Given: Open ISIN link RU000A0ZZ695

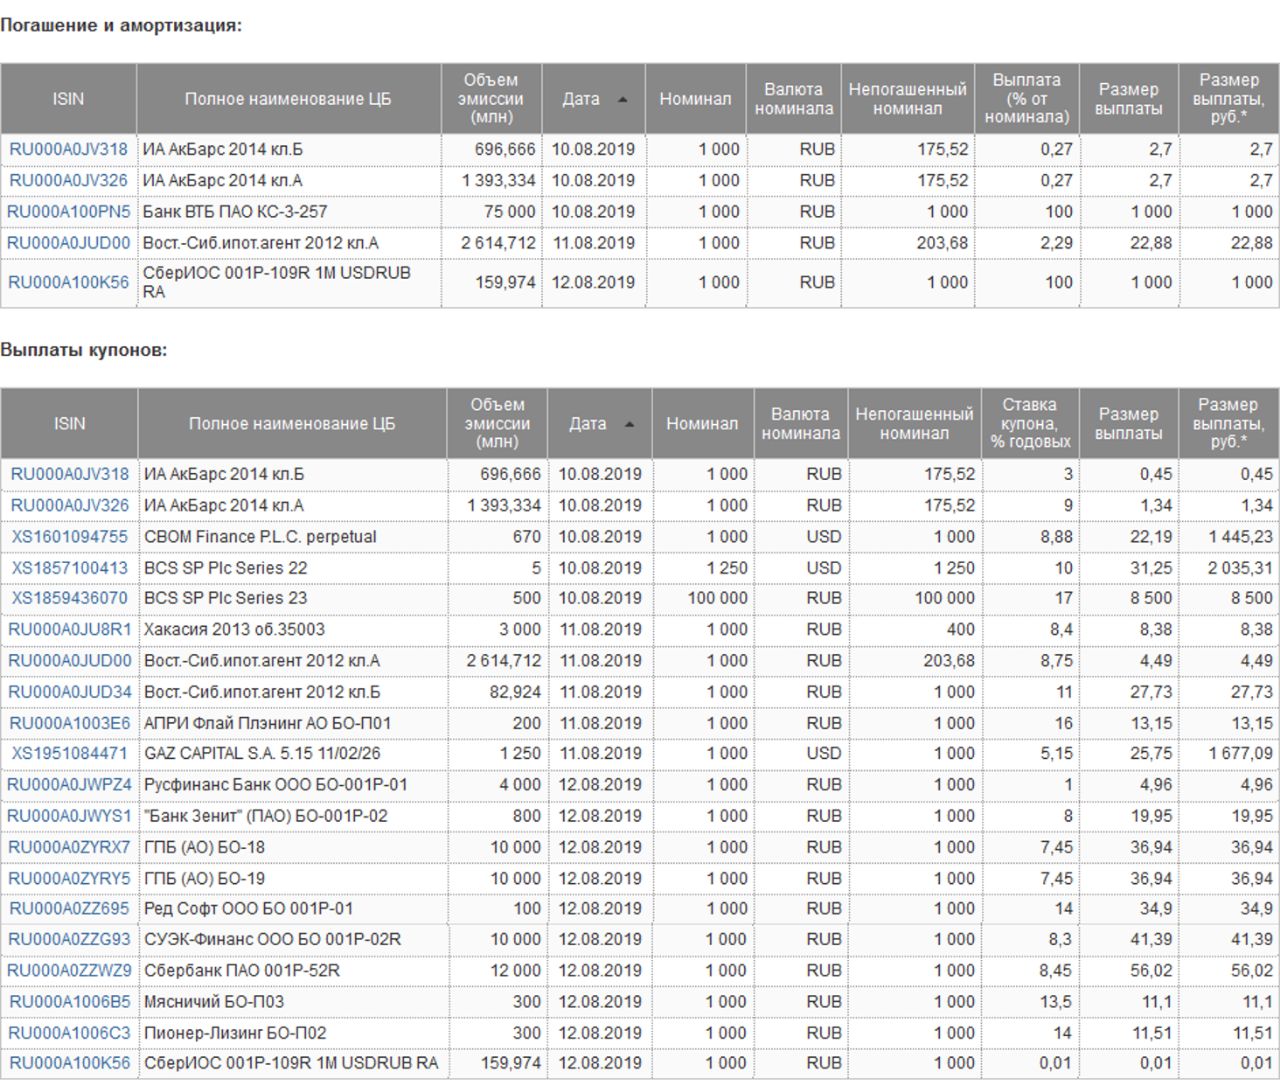Looking at the screenshot, I should [70, 909].
